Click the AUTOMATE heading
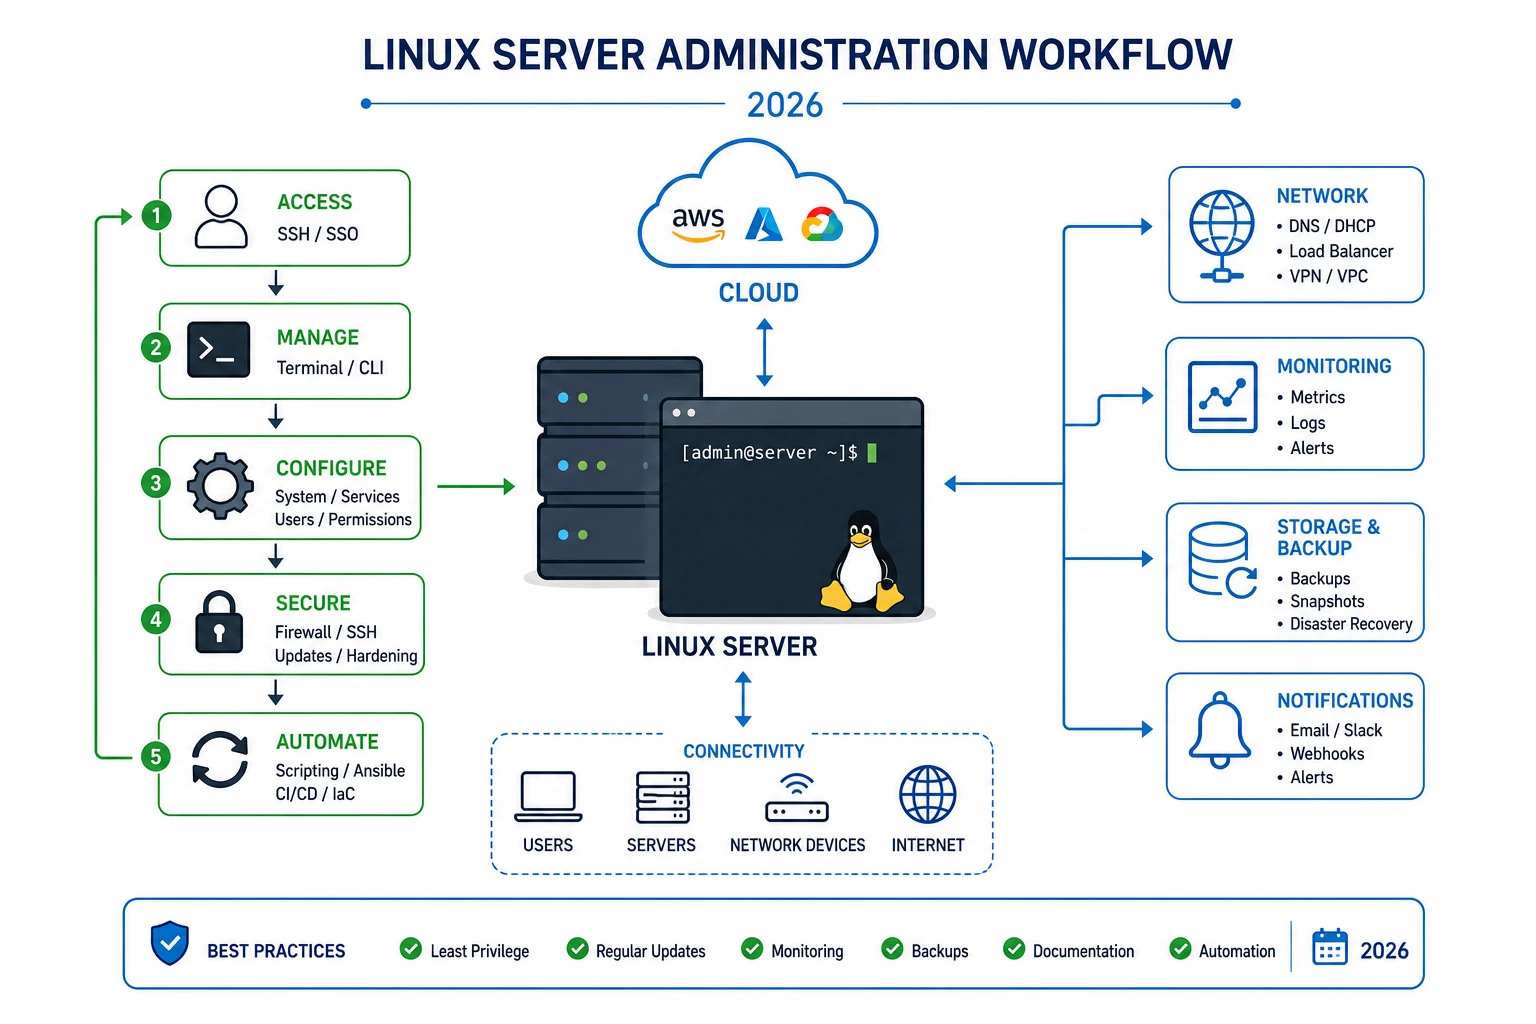This screenshot has width=1536, height=1024. pos(327,742)
